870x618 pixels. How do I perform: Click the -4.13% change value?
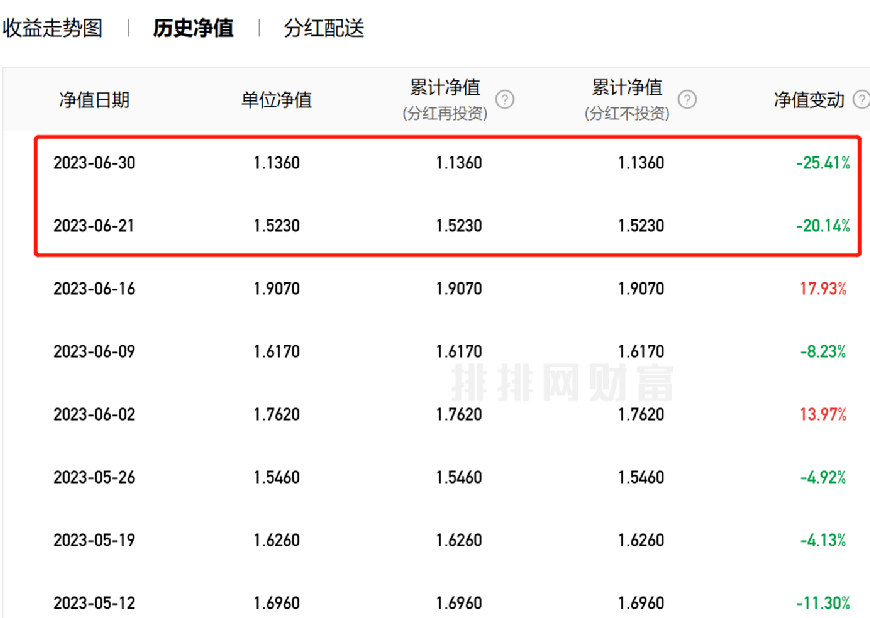(823, 540)
